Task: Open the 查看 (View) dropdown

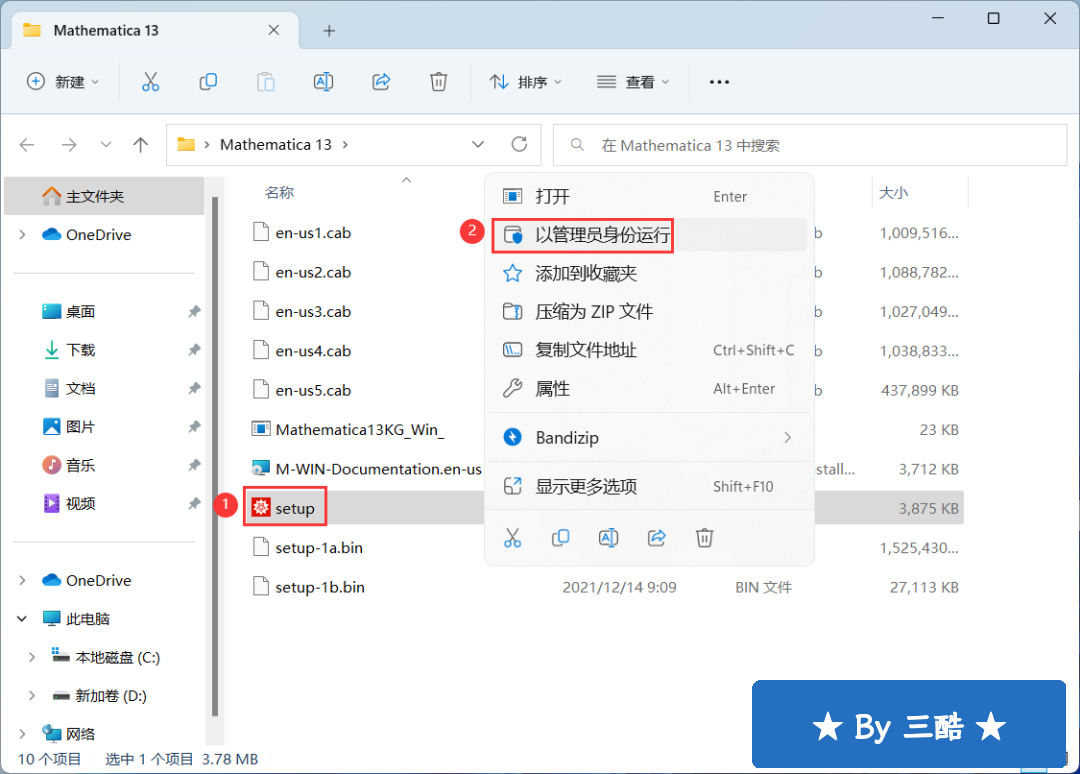Action: click(x=633, y=82)
